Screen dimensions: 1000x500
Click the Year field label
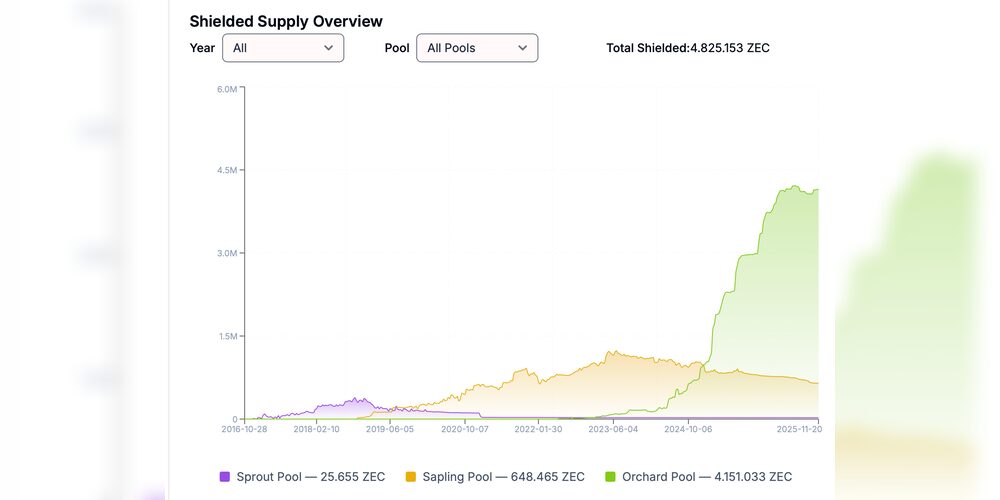[202, 48]
